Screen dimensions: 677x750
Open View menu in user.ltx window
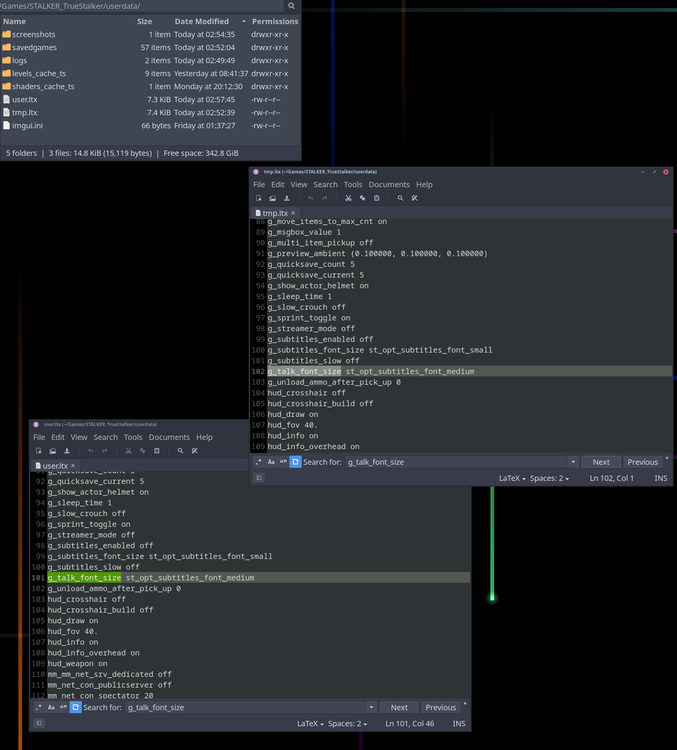pos(79,437)
